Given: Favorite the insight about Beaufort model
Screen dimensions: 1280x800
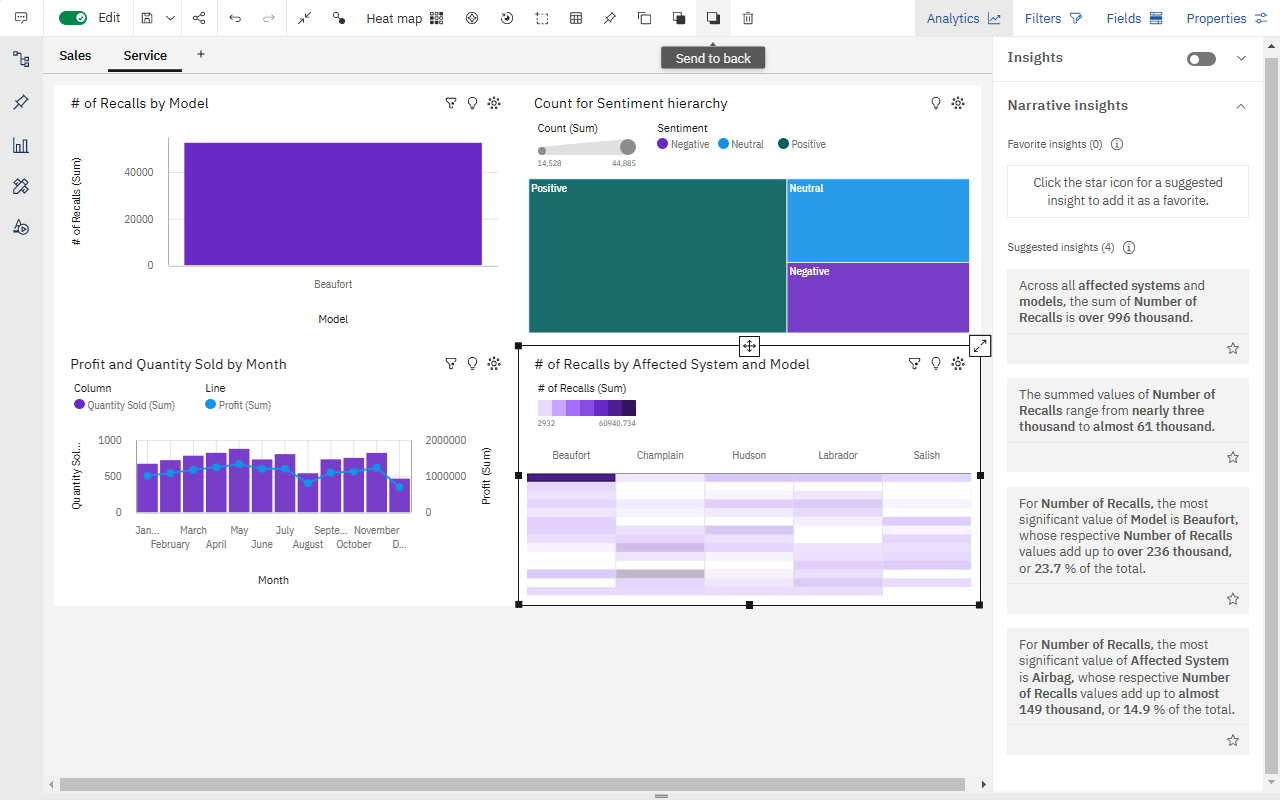Looking at the screenshot, I should (x=1232, y=599).
